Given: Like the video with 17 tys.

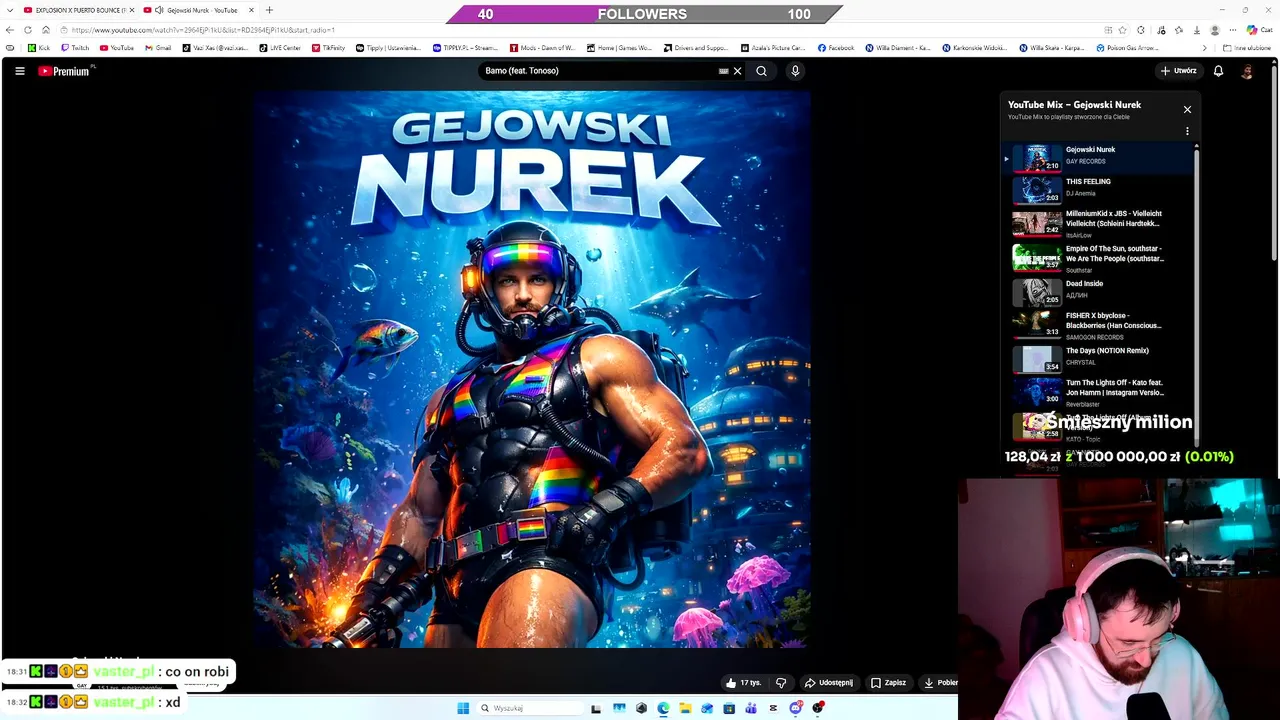Looking at the screenshot, I should point(743,683).
